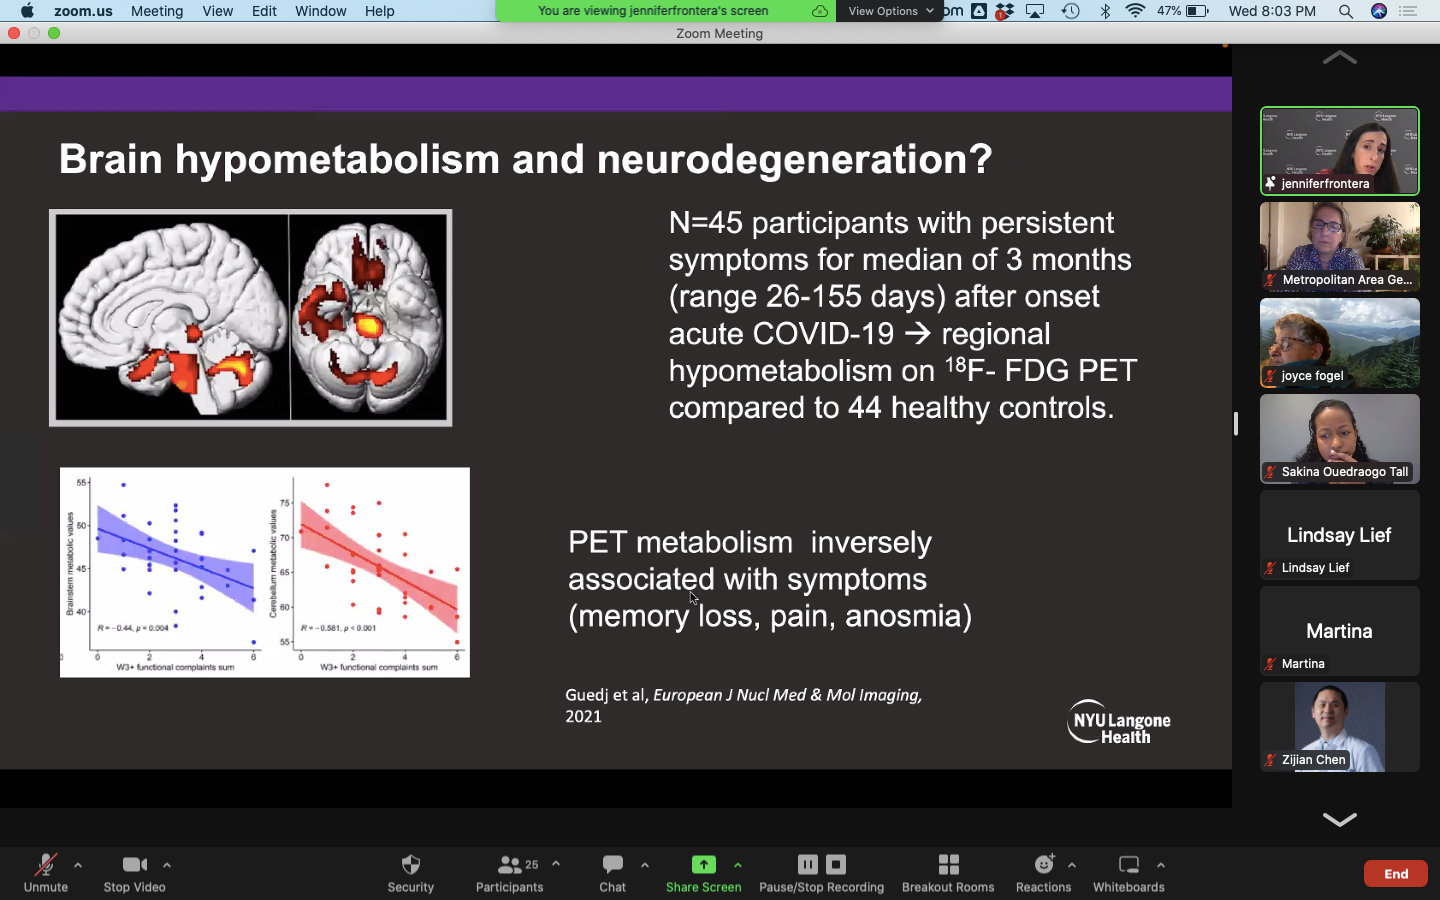
Task: Select the Lindsay Lief participant tile
Action: (1339, 535)
